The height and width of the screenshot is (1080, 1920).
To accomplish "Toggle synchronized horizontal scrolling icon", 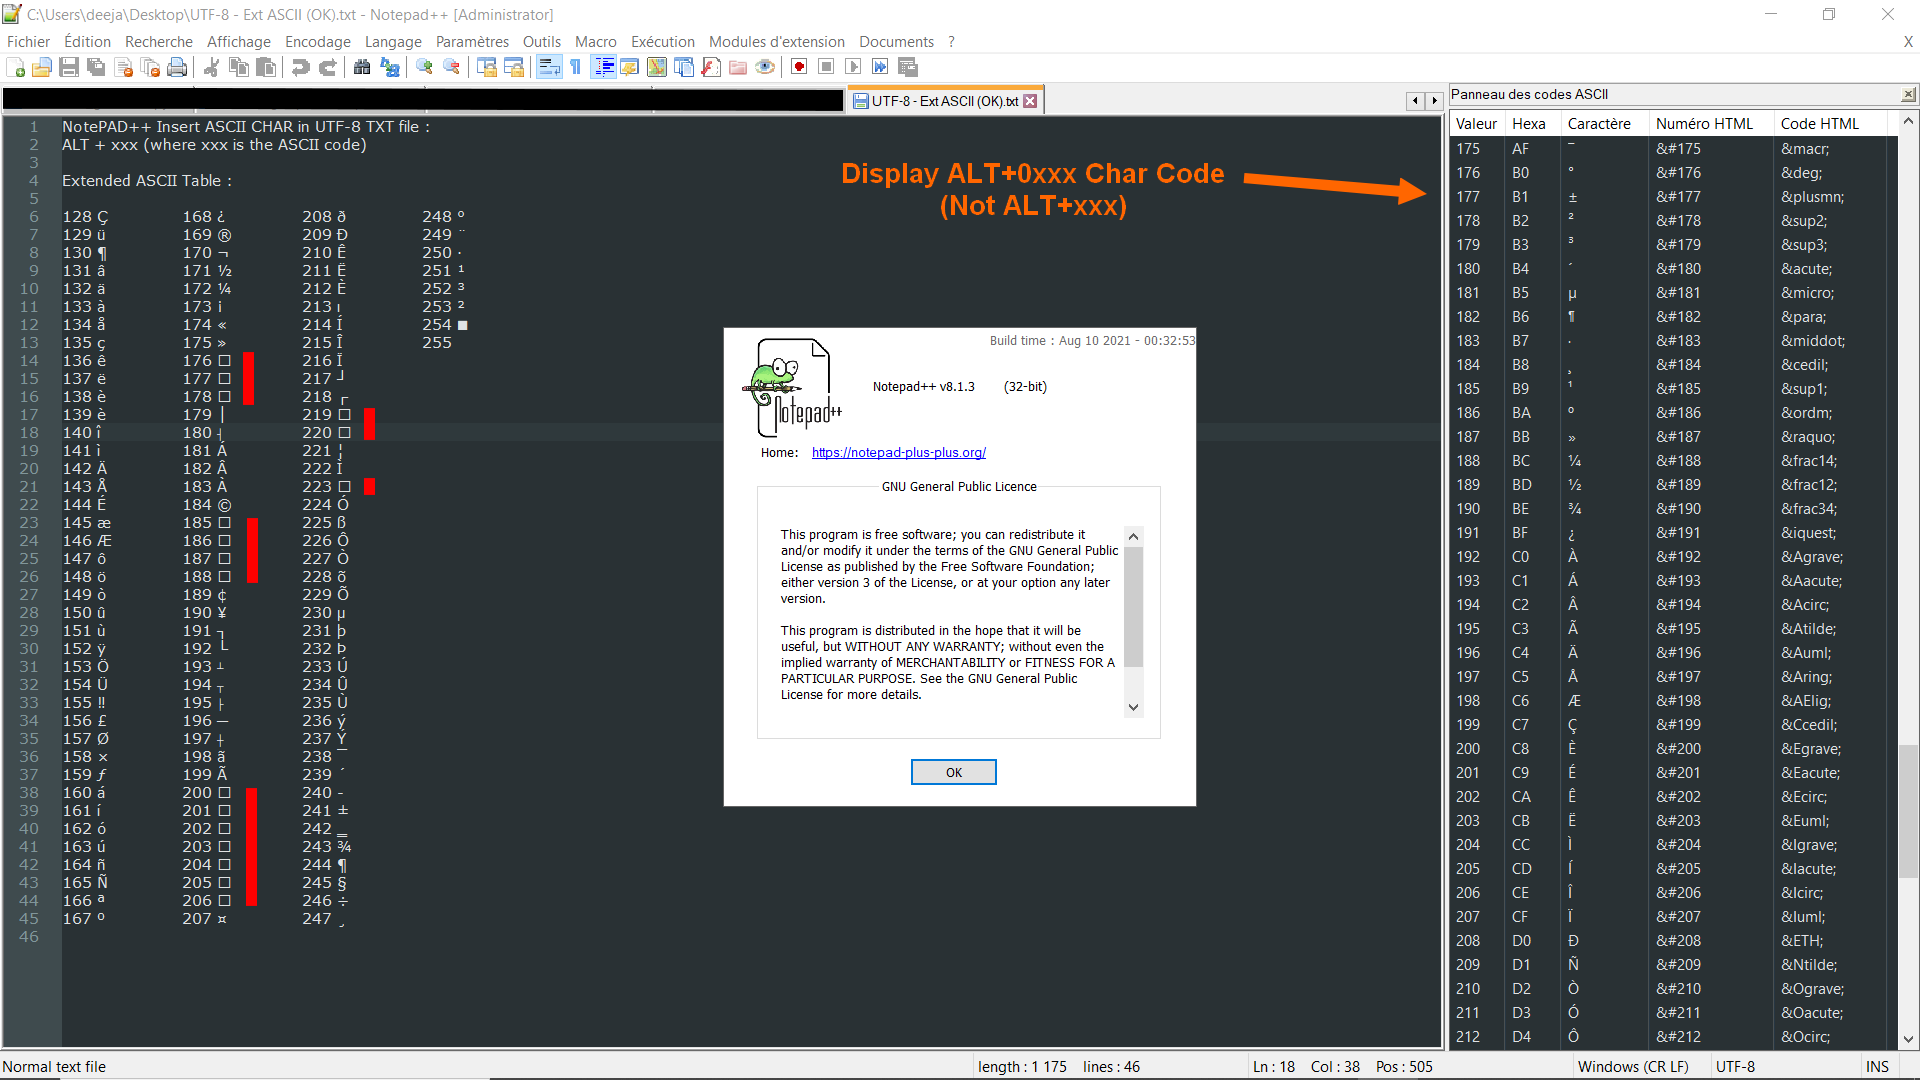I will (x=514, y=67).
